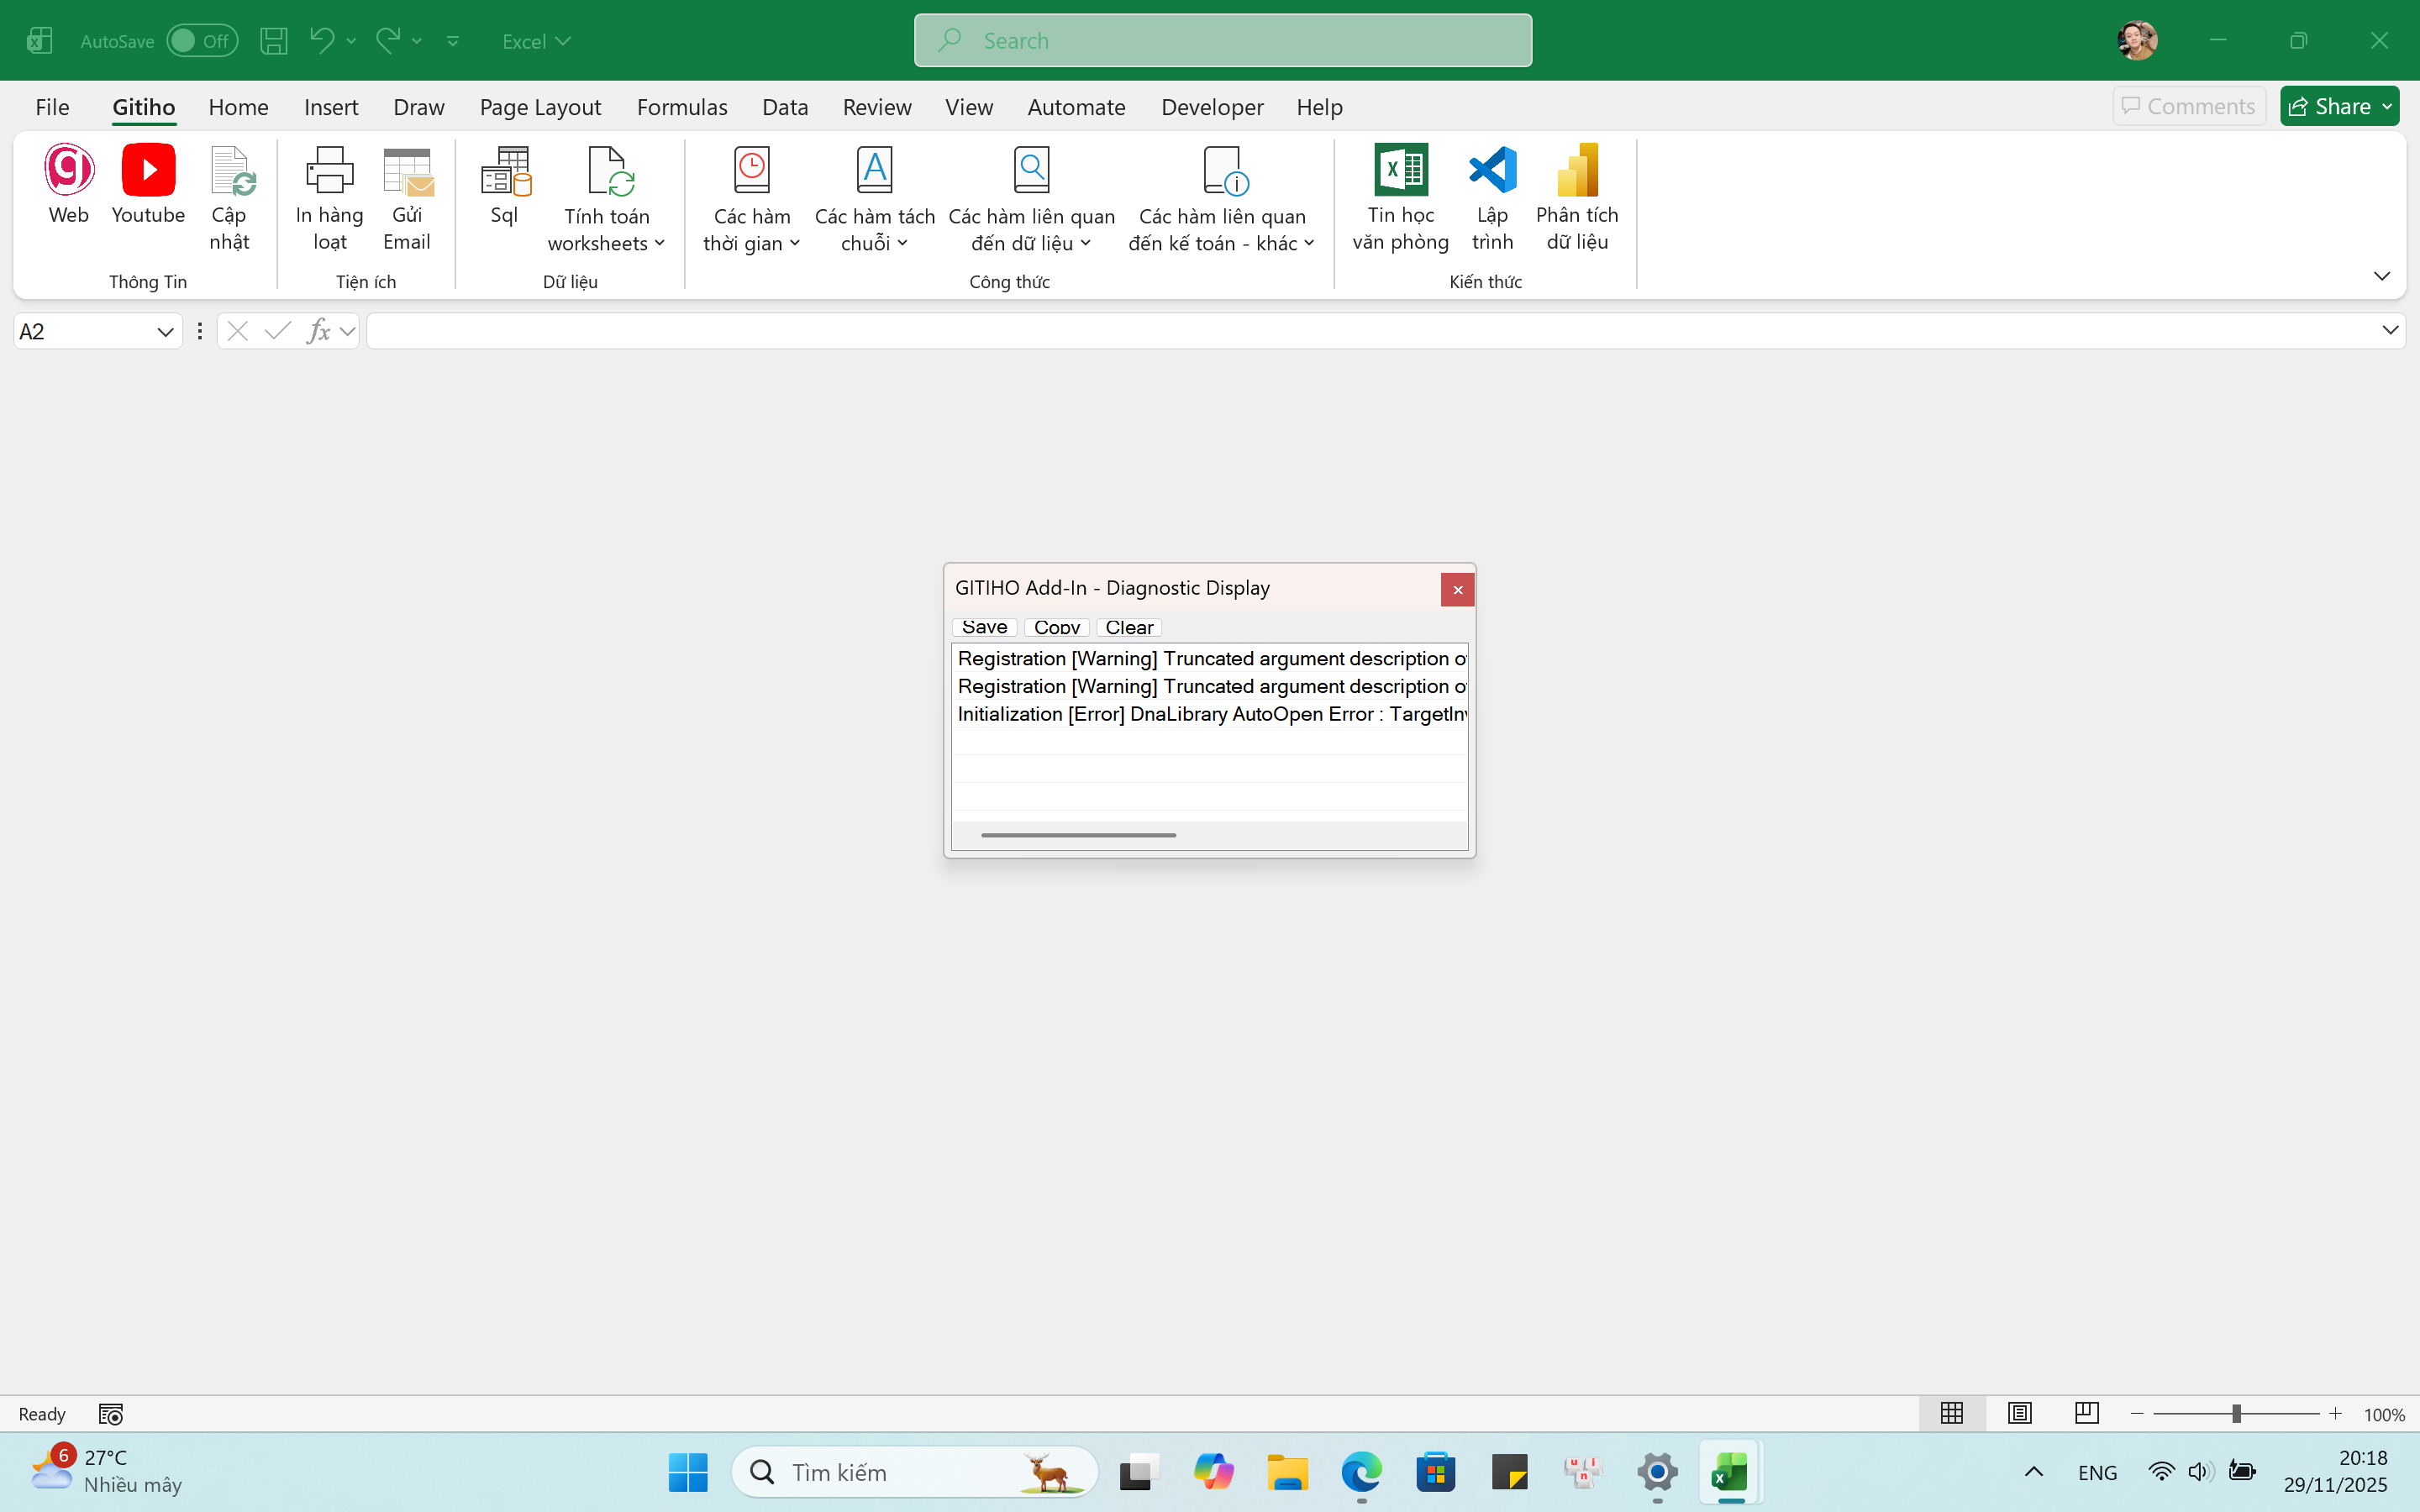Viewport: 2420px width, 1512px height.
Task: Toggle the AutoSave switch
Action: [x=201, y=41]
